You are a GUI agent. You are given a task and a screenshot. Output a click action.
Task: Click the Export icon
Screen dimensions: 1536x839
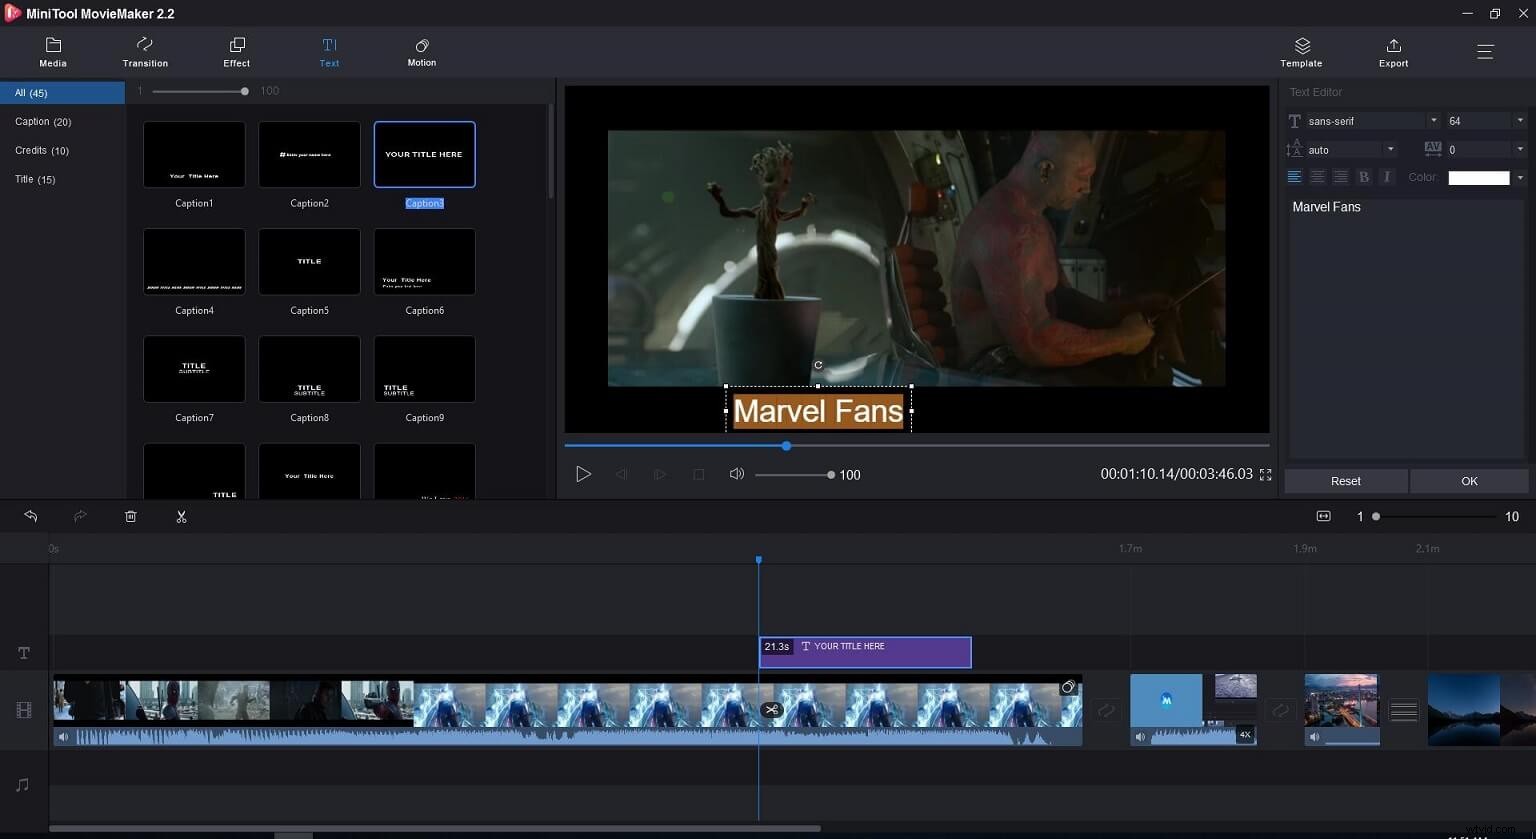pyautogui.click(x=1392, y=51)
